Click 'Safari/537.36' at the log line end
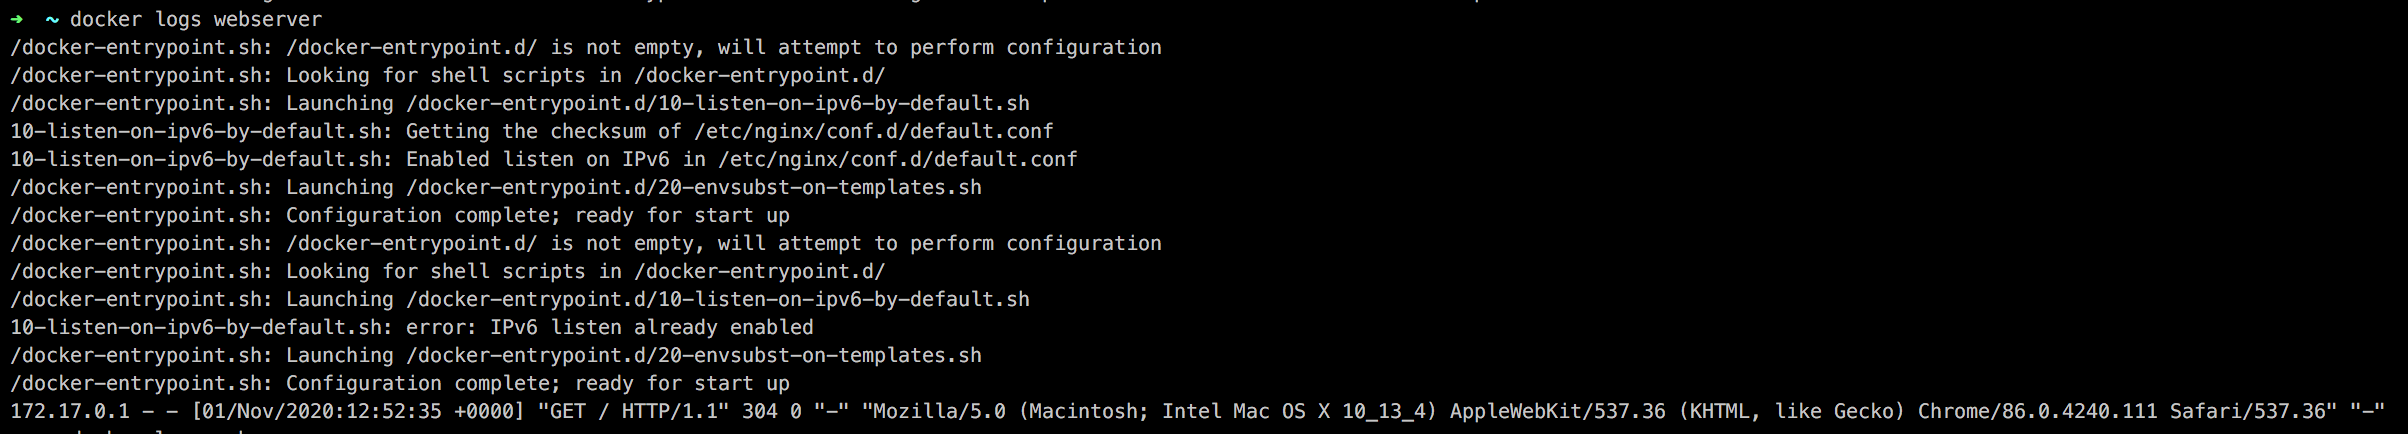Image resolution: width=2408 pixels, height=434 pixels. click(x=2248, y=411)
